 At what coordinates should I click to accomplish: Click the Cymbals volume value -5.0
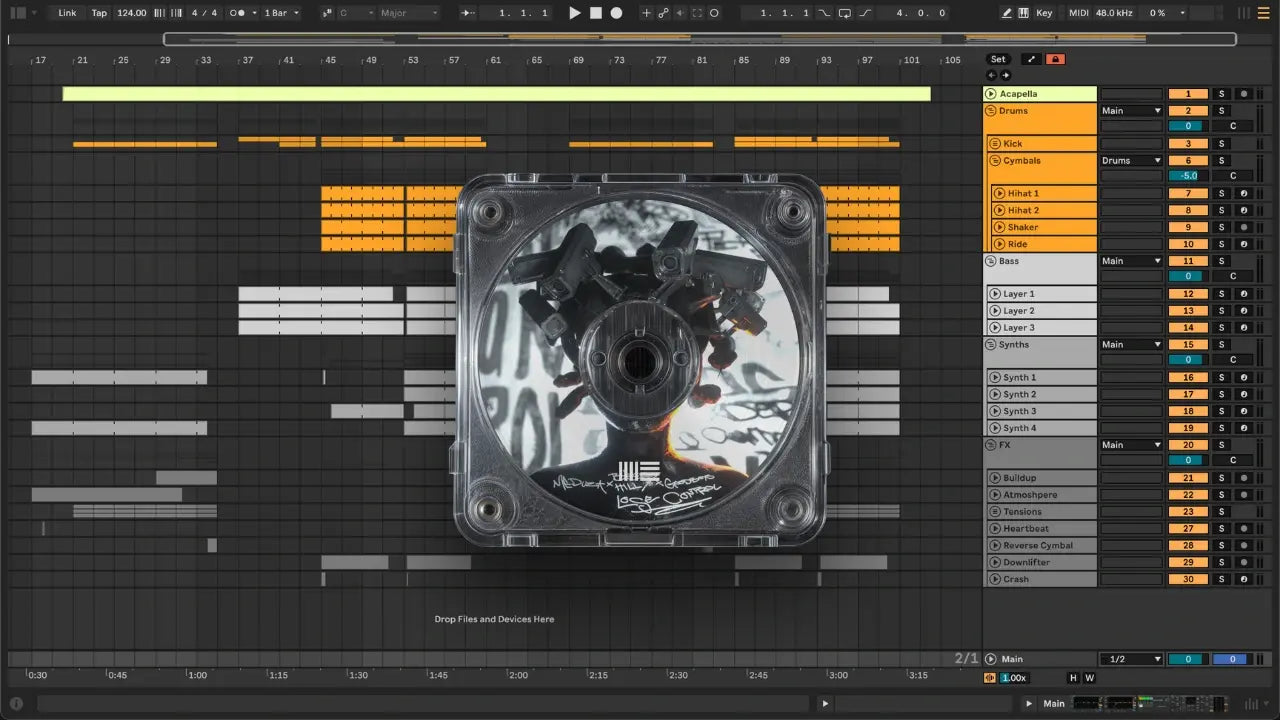[1188, 176]
